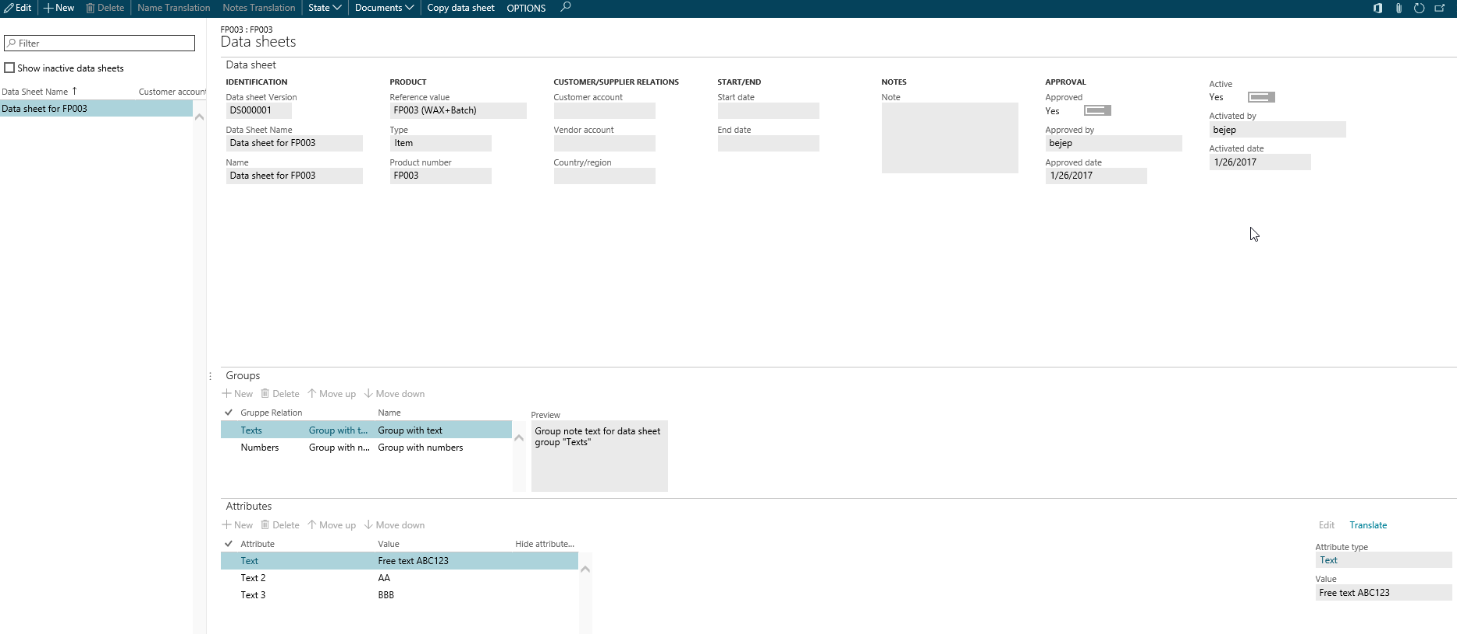The height and width of the screenshot is (634, 1457).
Task: Click the Edit pencil button in the action bar
Action: 18,8
